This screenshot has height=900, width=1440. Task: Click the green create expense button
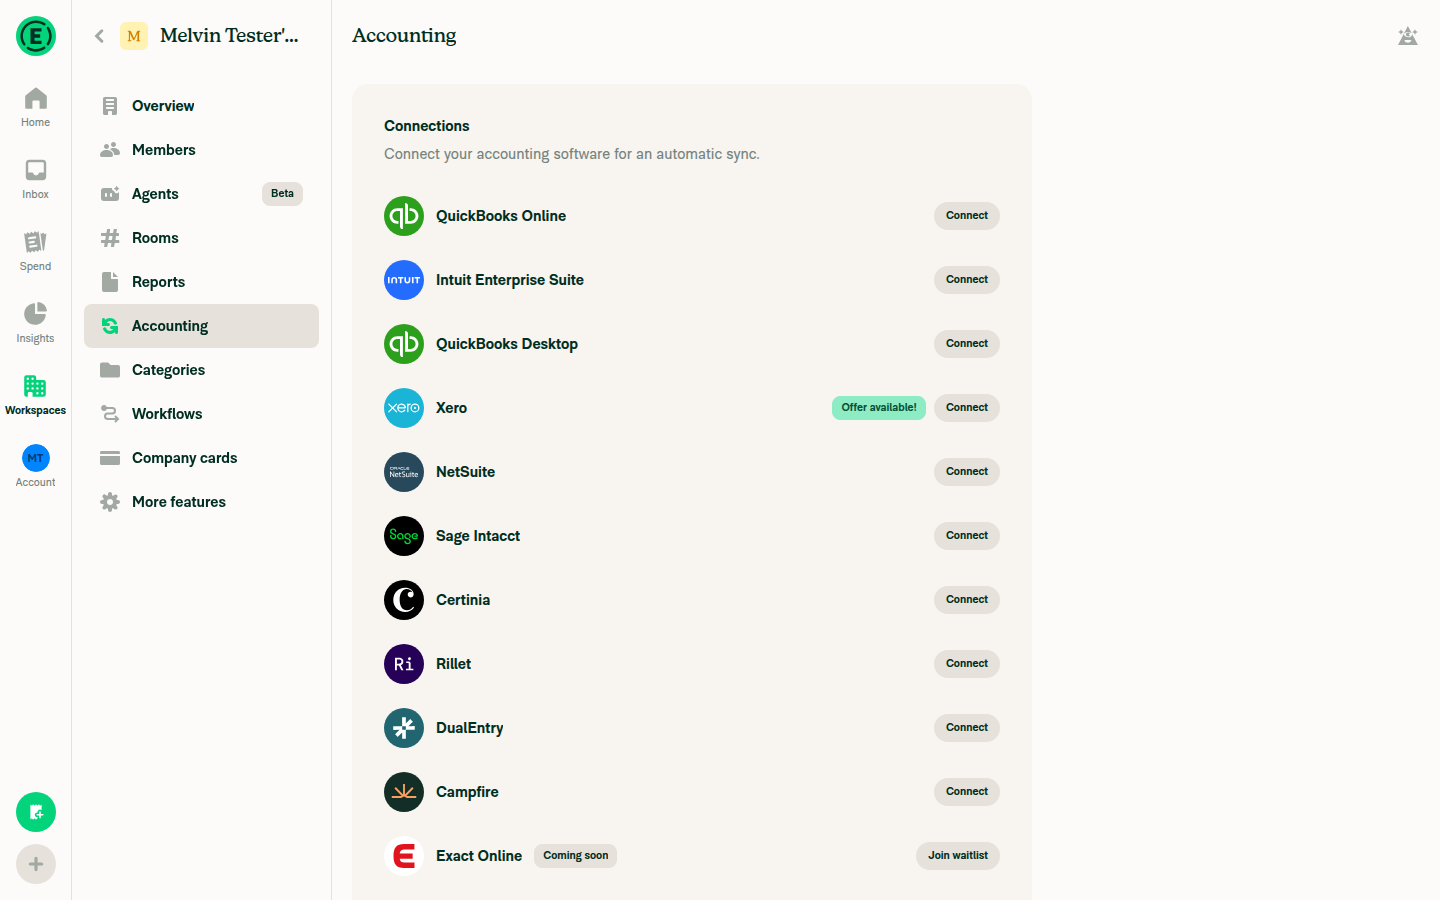click(36, 812)
